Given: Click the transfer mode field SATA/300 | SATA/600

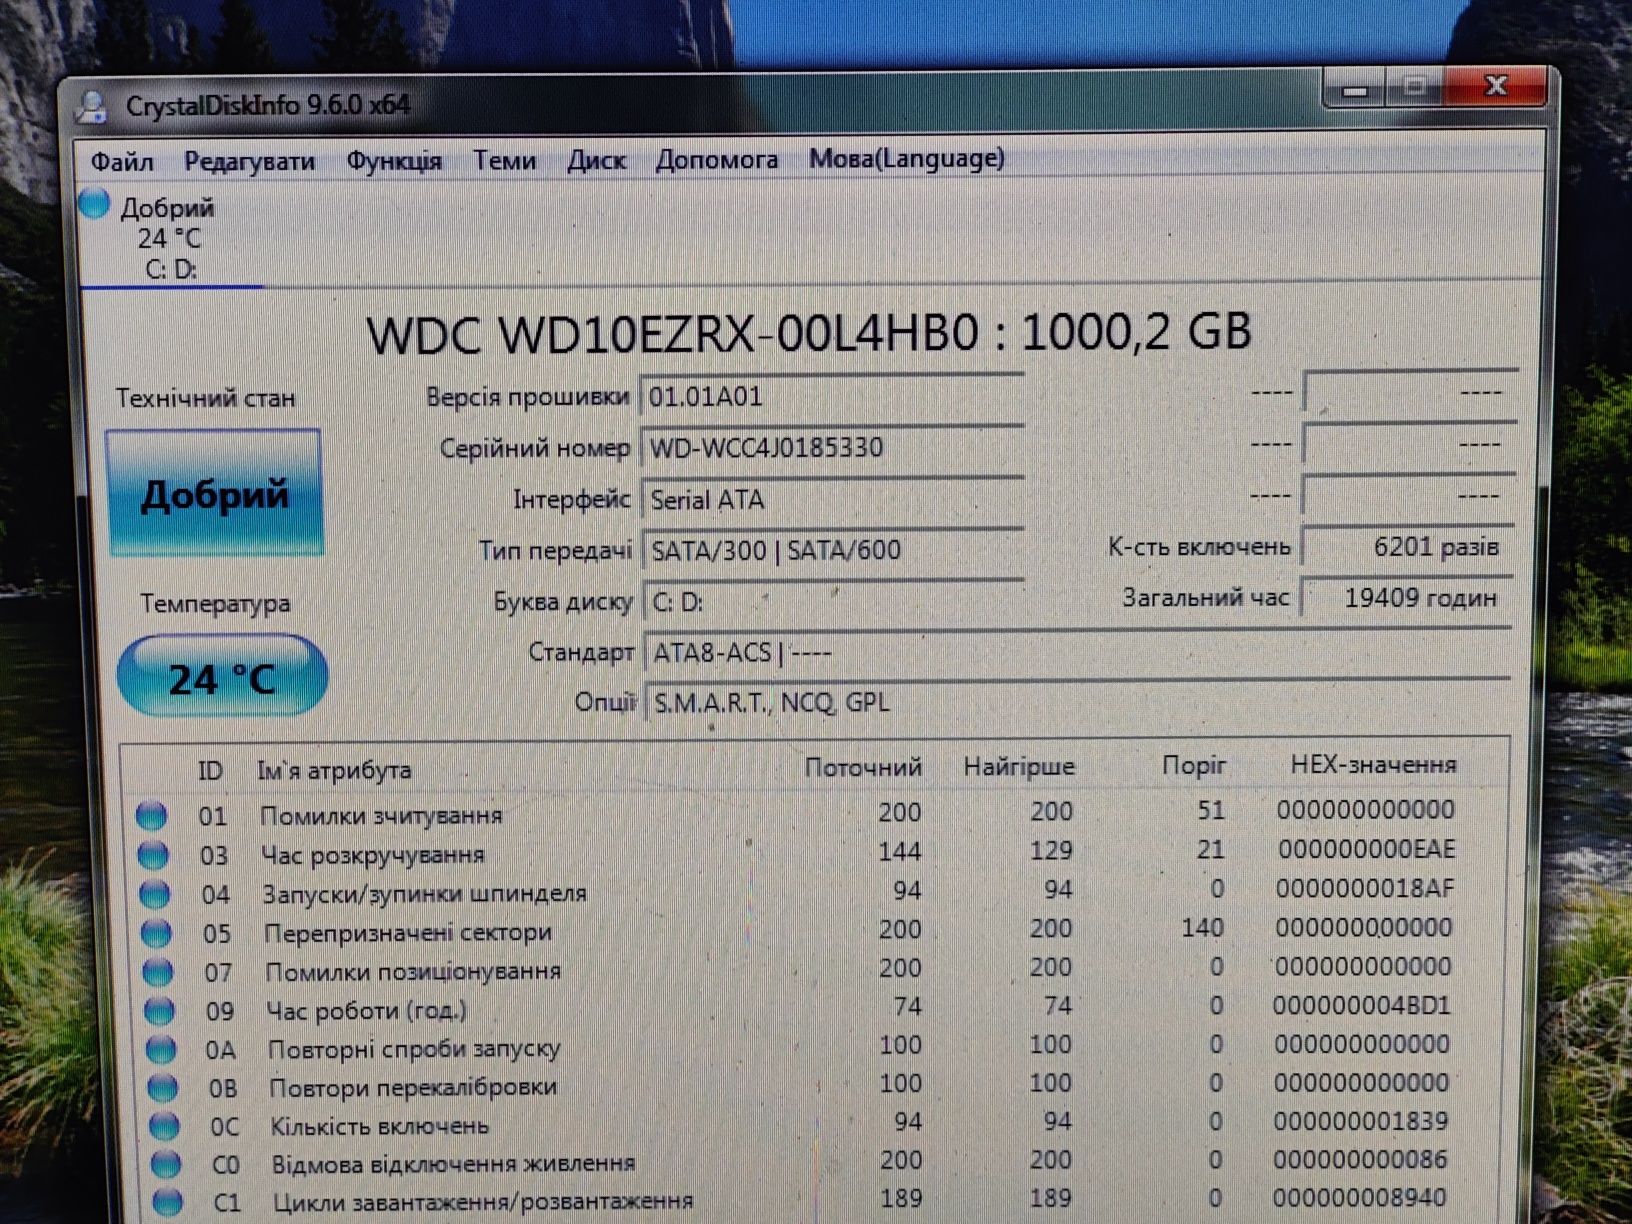Looking at the screenshot, I should point(833,550).
